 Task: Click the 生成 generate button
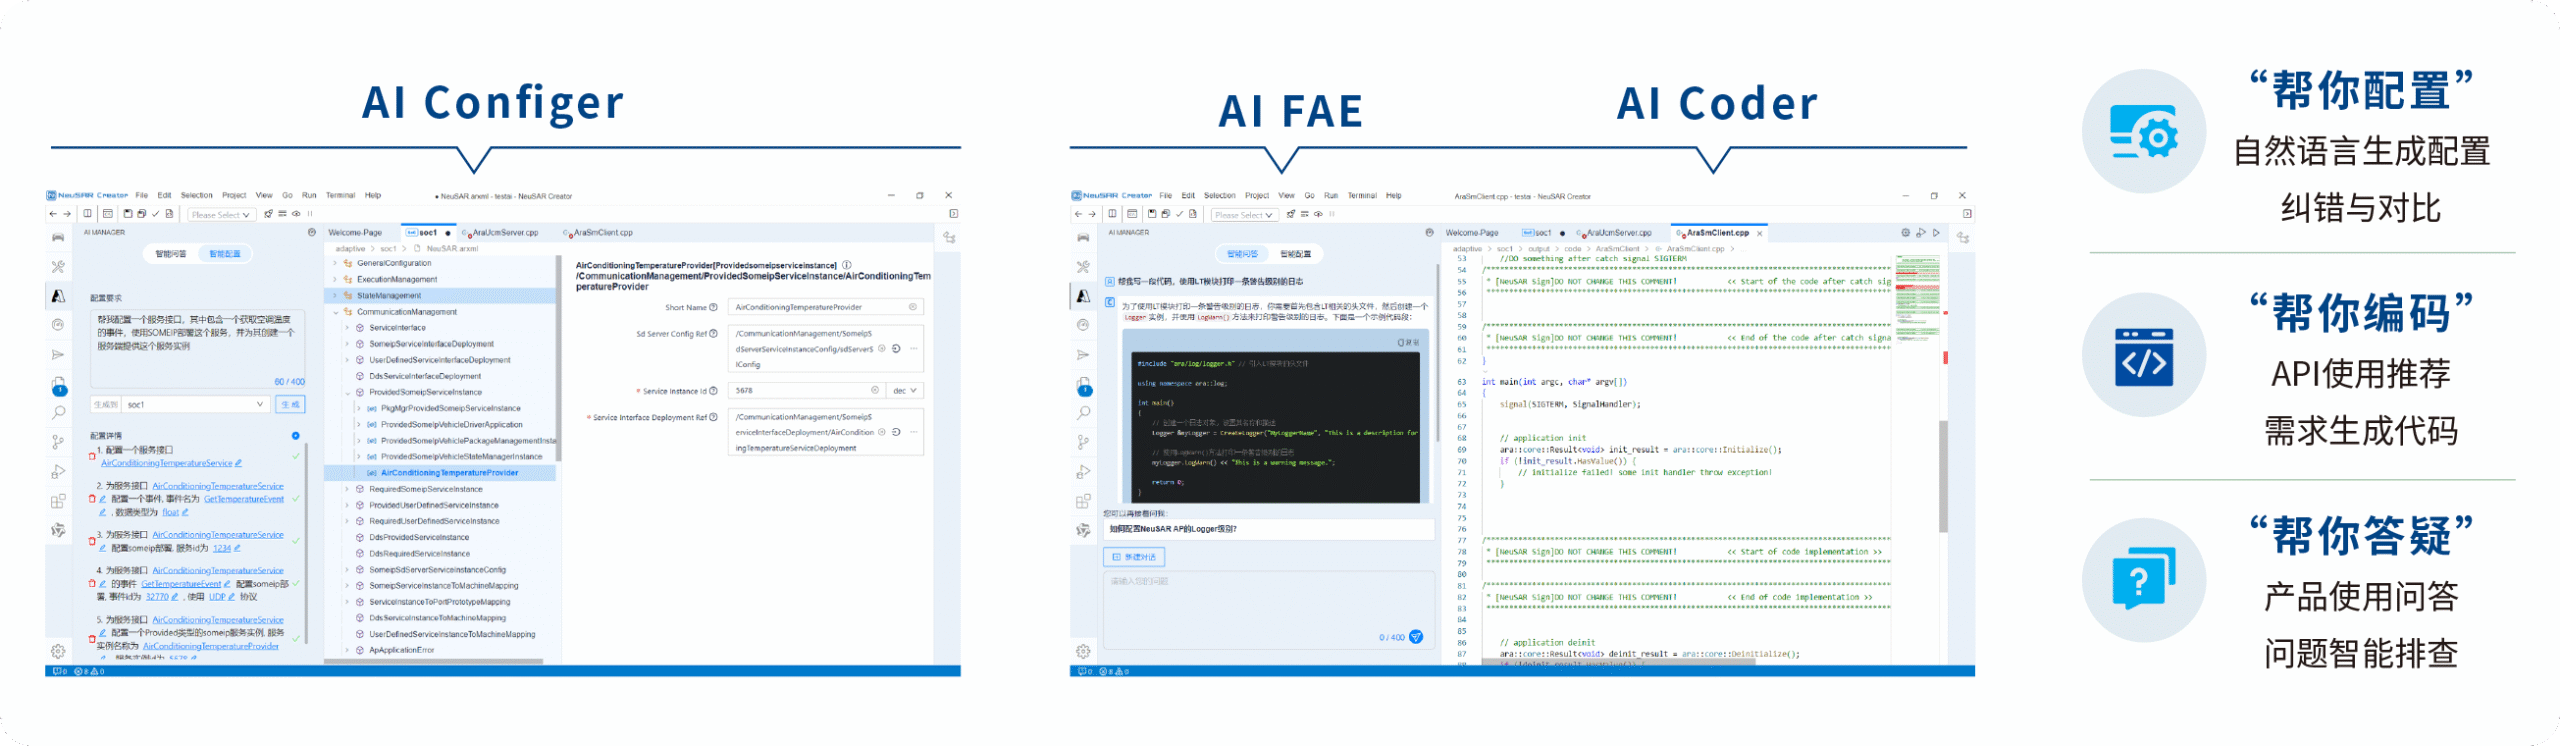pyautogui.click(x=290, y=405)
